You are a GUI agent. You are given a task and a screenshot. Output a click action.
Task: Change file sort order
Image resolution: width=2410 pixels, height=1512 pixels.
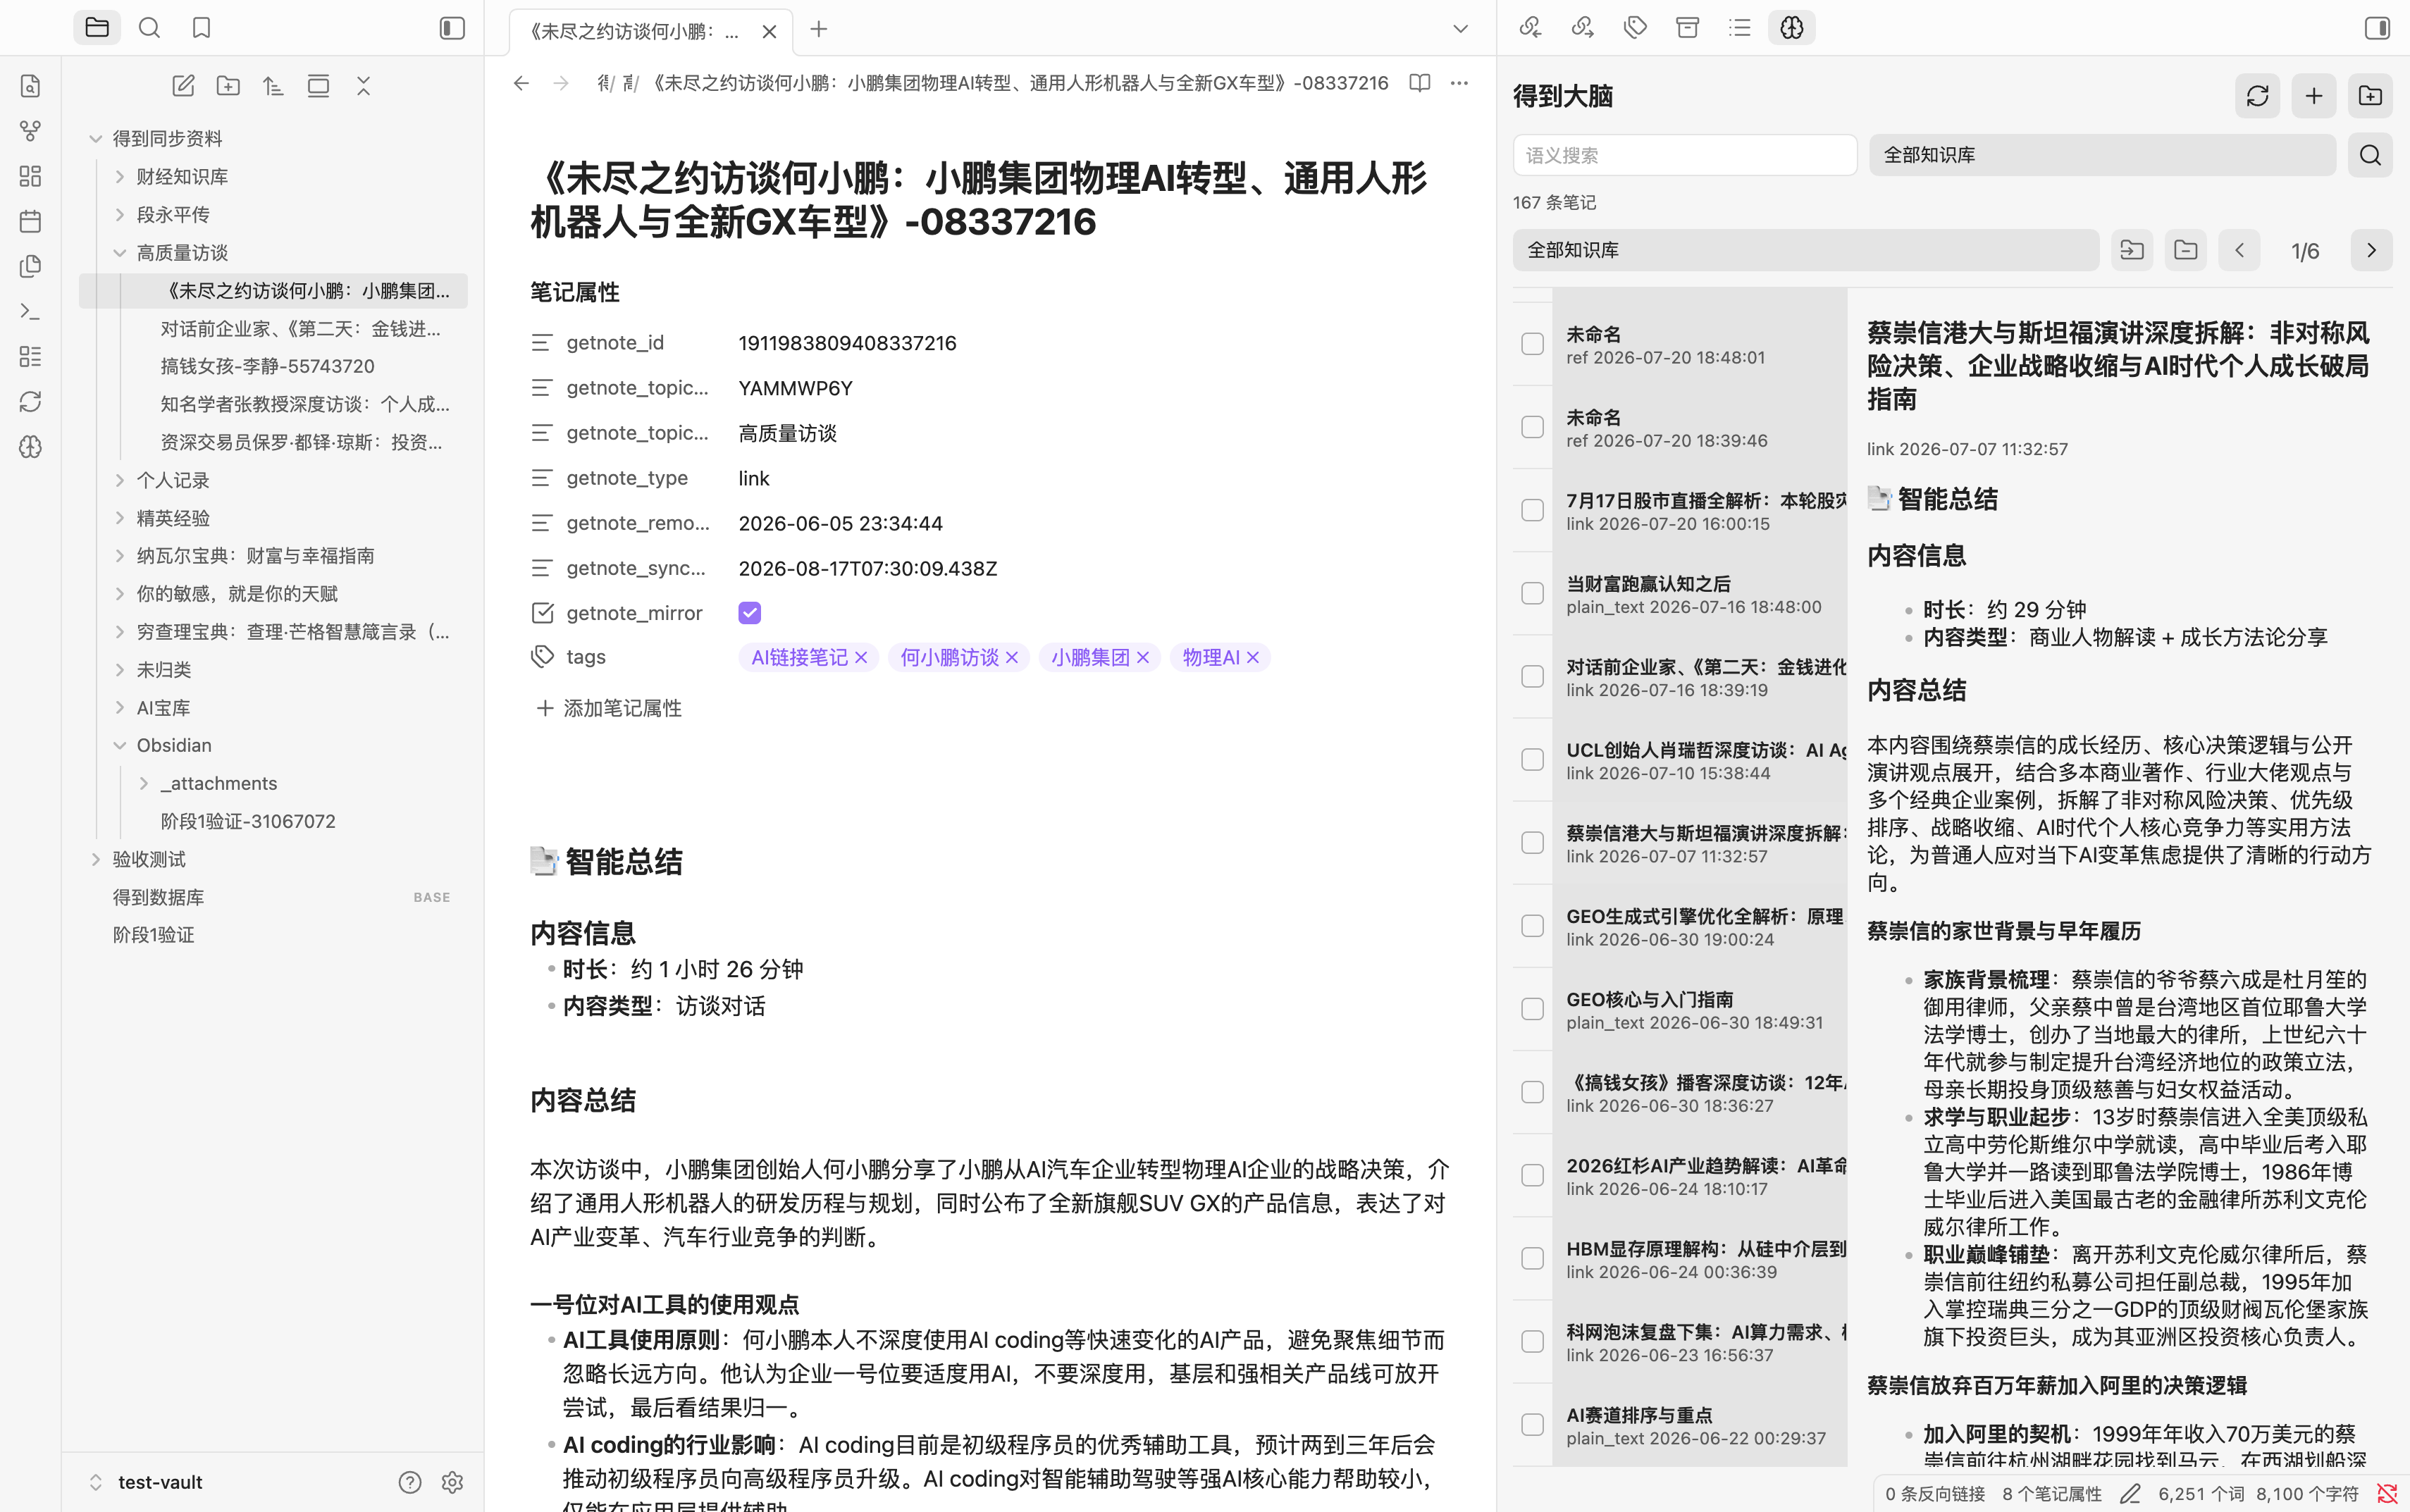[273, 86]
